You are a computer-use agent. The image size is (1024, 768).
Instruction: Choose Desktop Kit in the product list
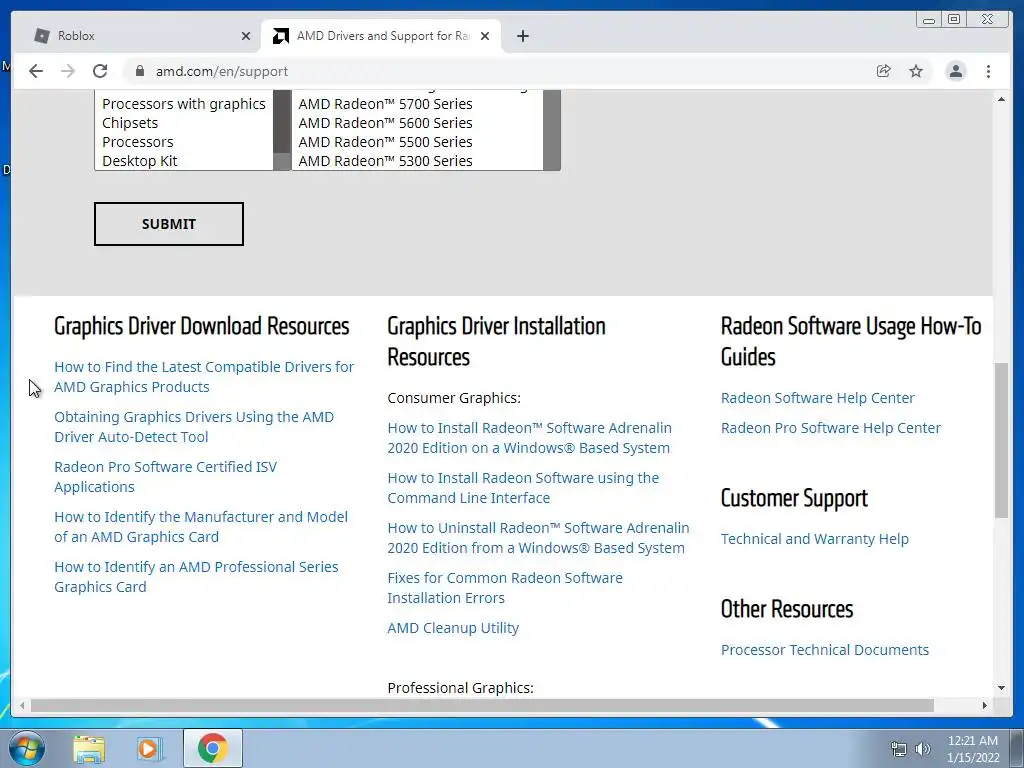(x=184, y=161)
